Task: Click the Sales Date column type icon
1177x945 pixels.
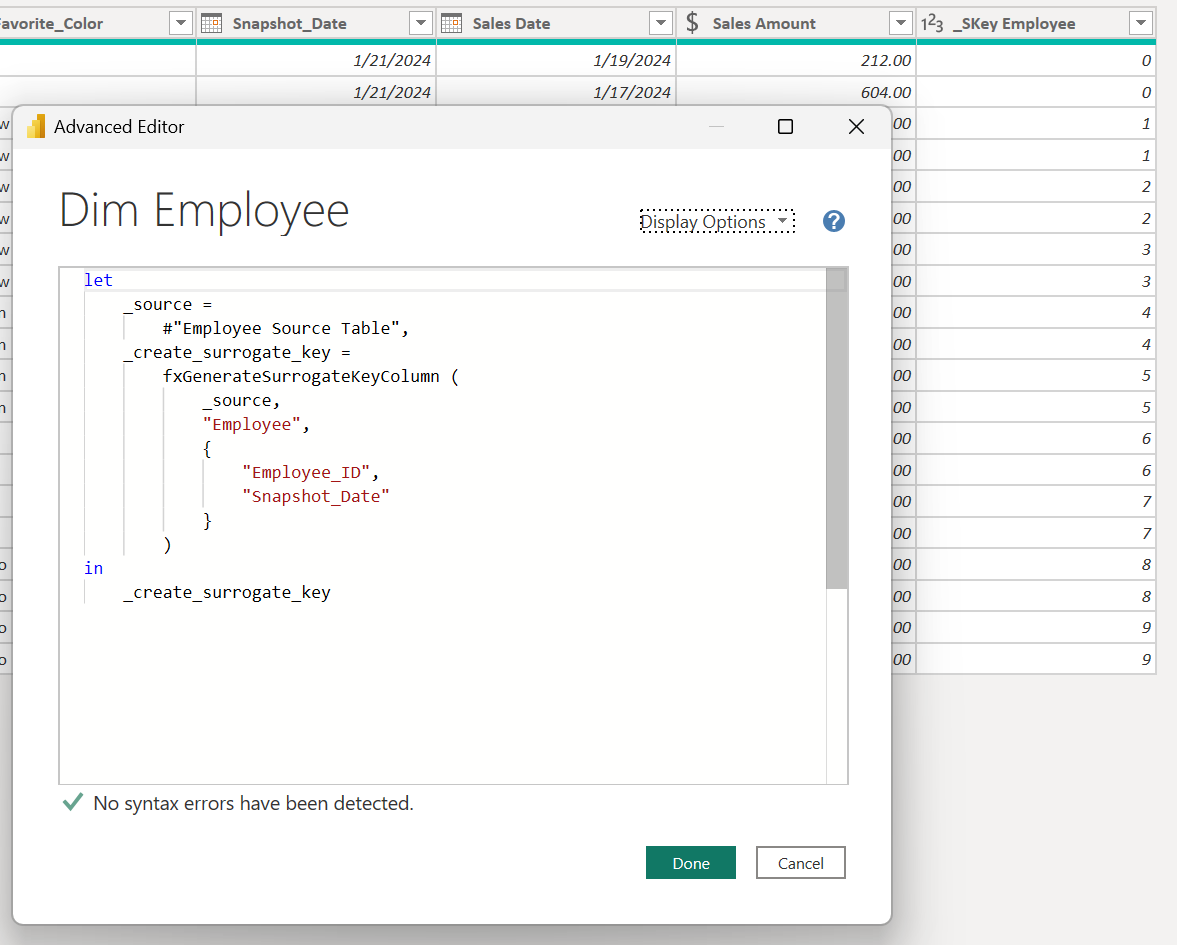Action: coord(451,23)
